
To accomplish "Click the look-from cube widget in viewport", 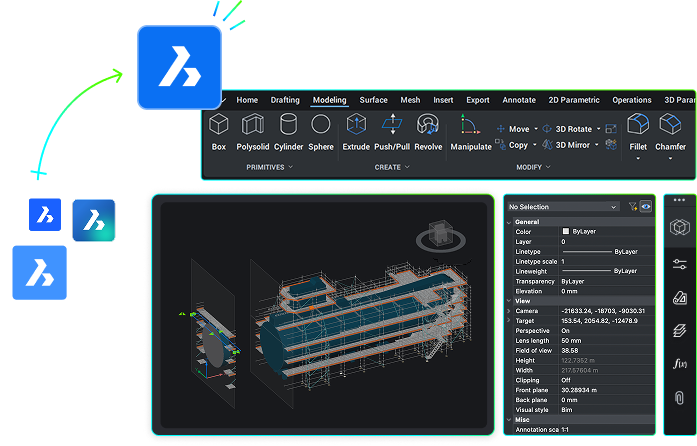I will coord(441,235).
